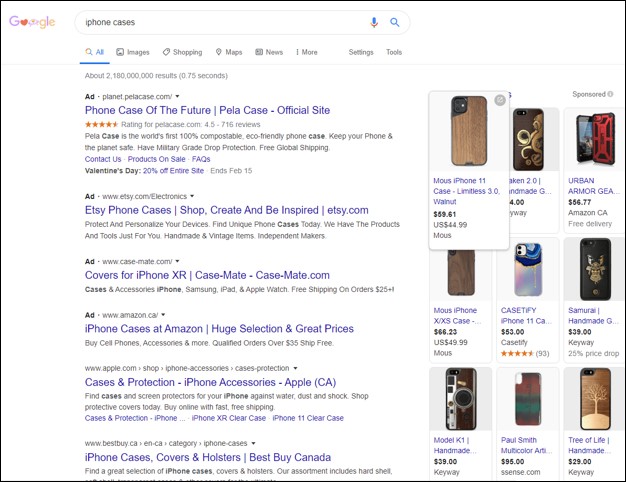The width and height of the screenshot is (626, 482).
Task: Open 'iPhone Cases, Covers & Holsters' Best Buy result
Action: pyautogui.click(x=208, y=457)
